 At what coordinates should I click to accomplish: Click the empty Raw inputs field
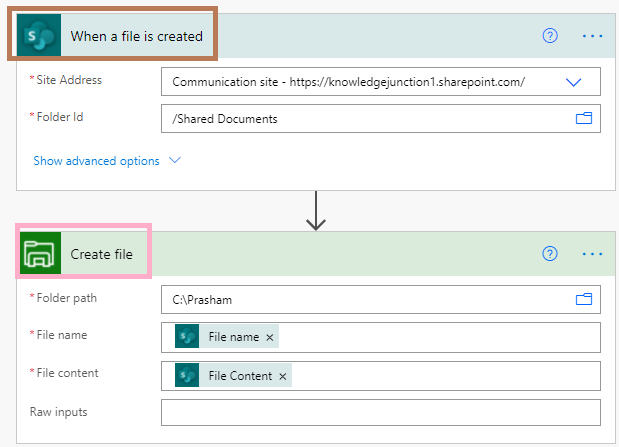381,412
